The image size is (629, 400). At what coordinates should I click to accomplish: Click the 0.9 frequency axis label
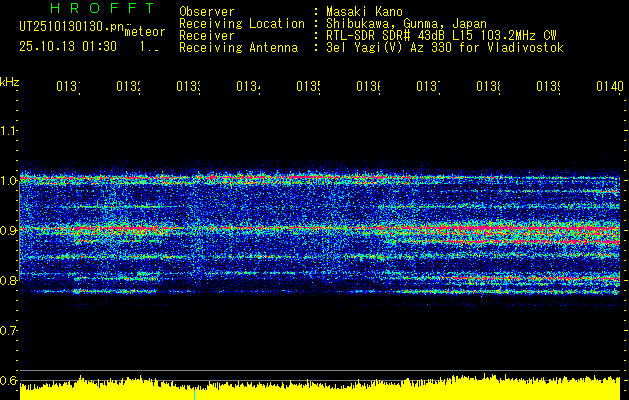8,231
